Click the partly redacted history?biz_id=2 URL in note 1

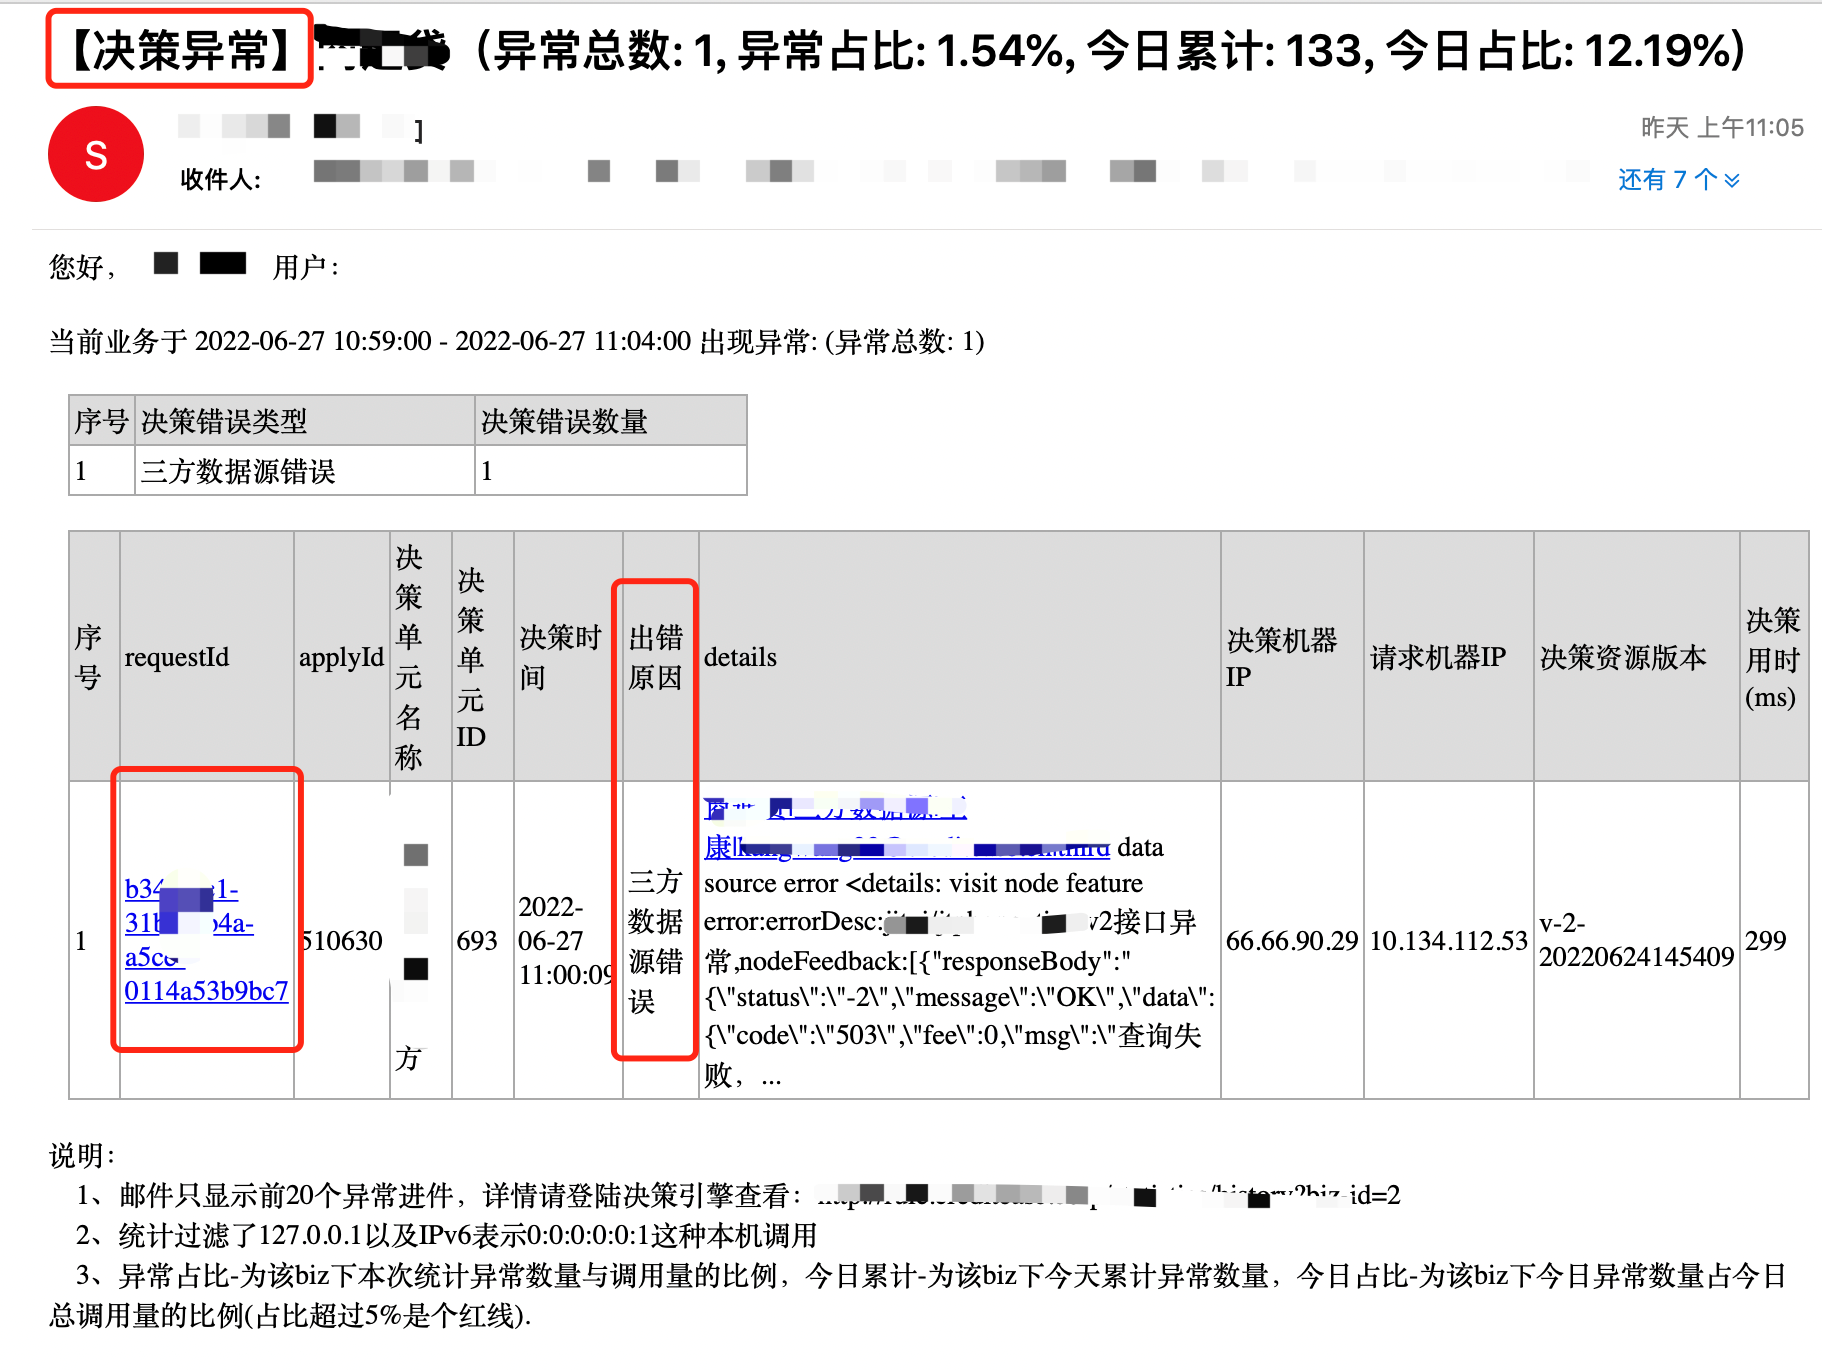(x=1108, y=1194)
